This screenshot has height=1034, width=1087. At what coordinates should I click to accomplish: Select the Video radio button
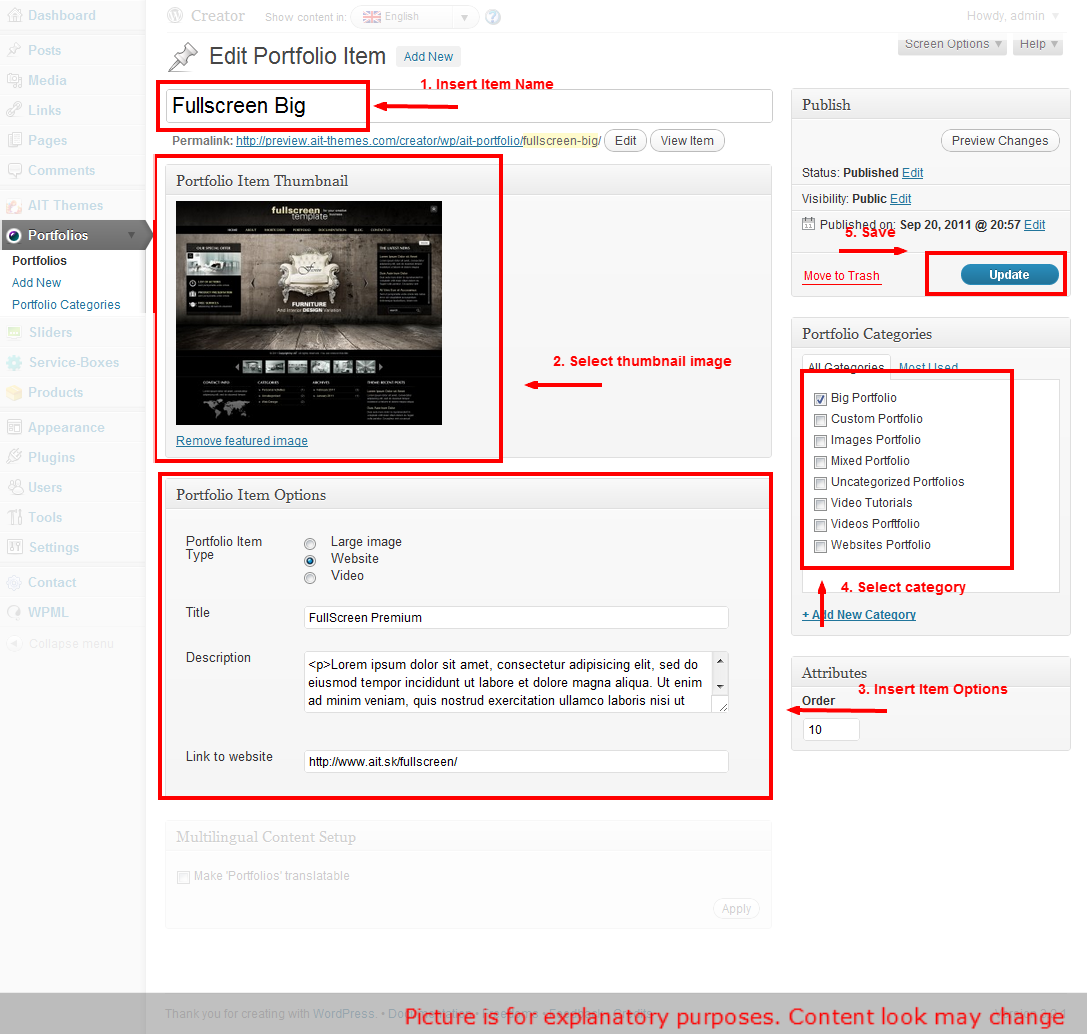[310, 577]
